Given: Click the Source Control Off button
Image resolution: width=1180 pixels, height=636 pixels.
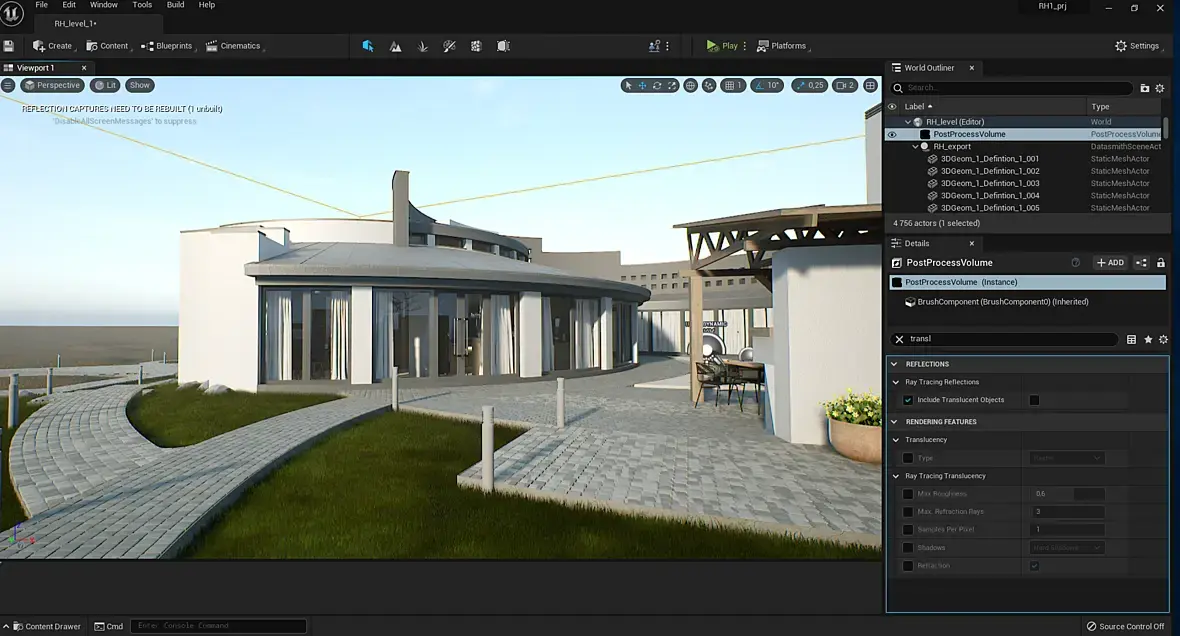Looking at the screenshot, I should coord(1125,626).
